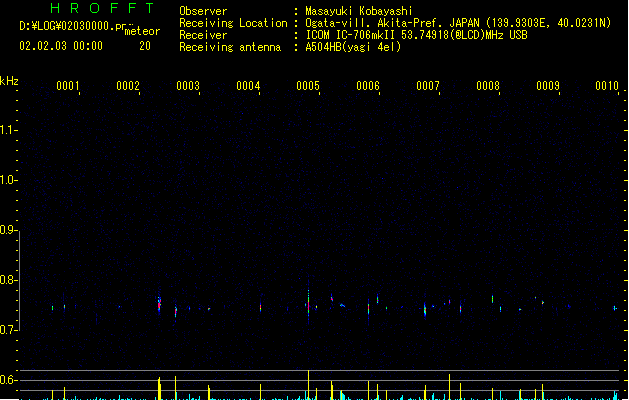The height and width of the screenshot is (400, 629).
Task: Click the 1.1 kHz frequency axis label
Action: click(x=8, y=130)
